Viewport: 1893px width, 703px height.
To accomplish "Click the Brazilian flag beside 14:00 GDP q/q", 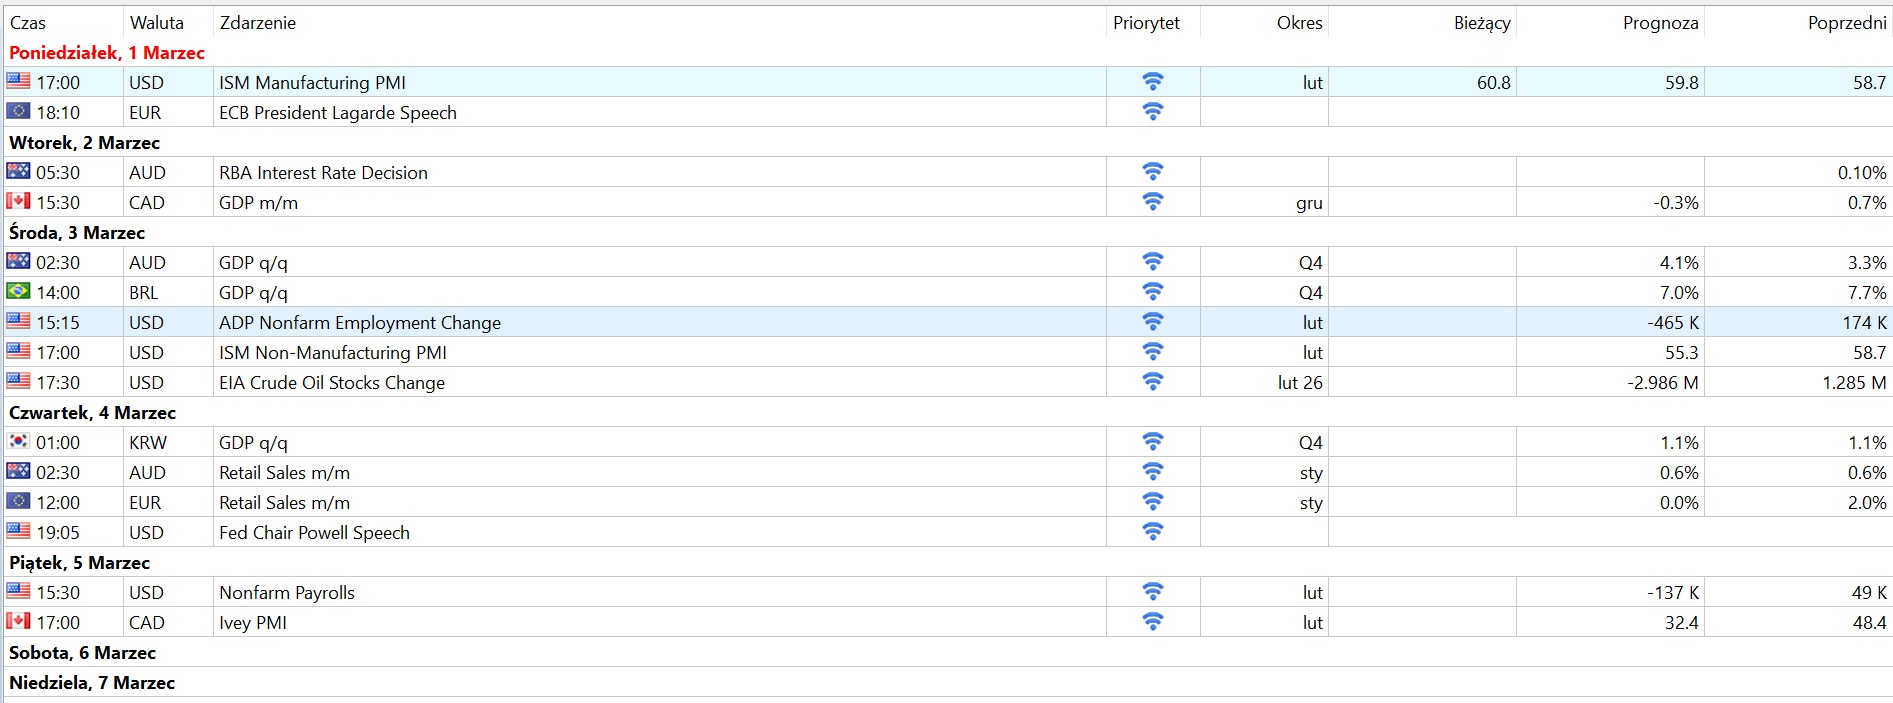I will pos(18,291).
